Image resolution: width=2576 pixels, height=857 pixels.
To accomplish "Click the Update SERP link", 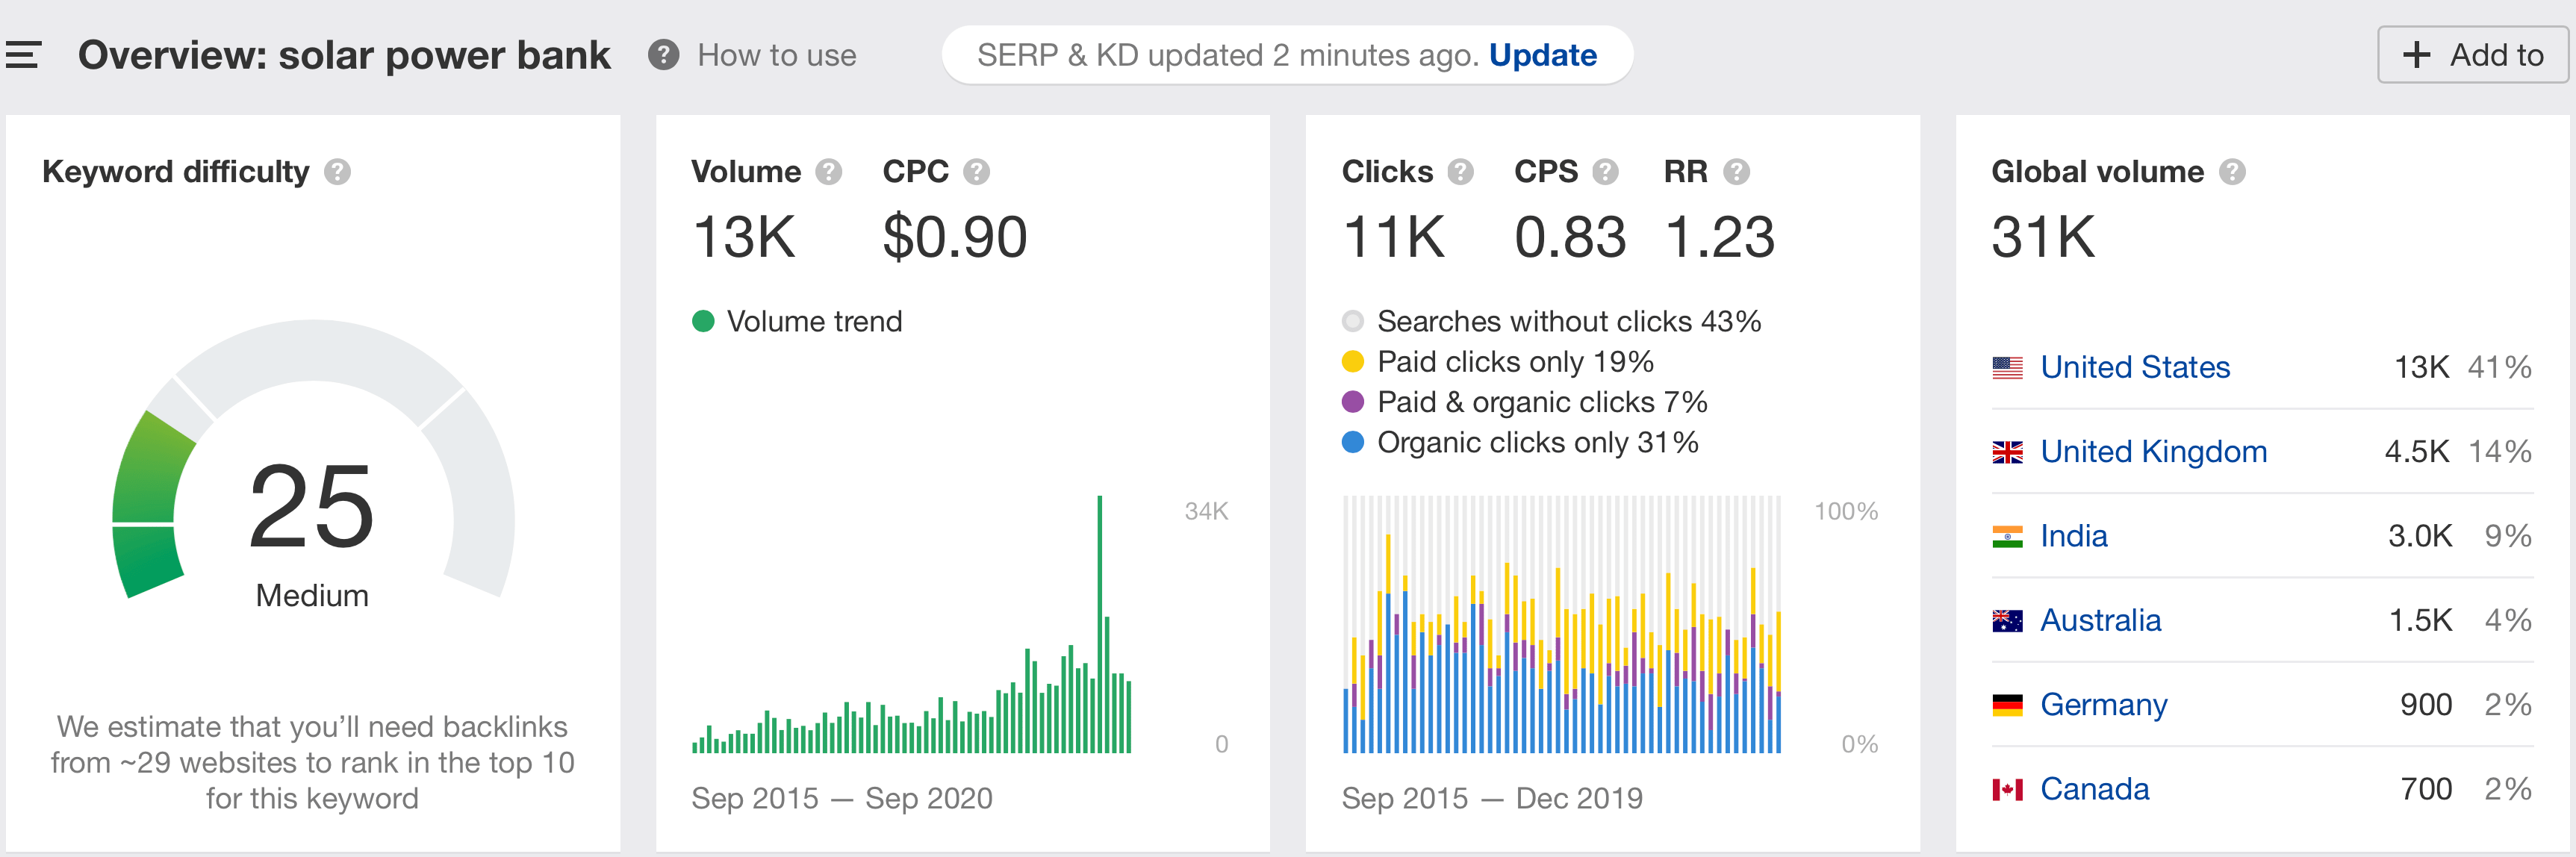I will (1542, 55).
